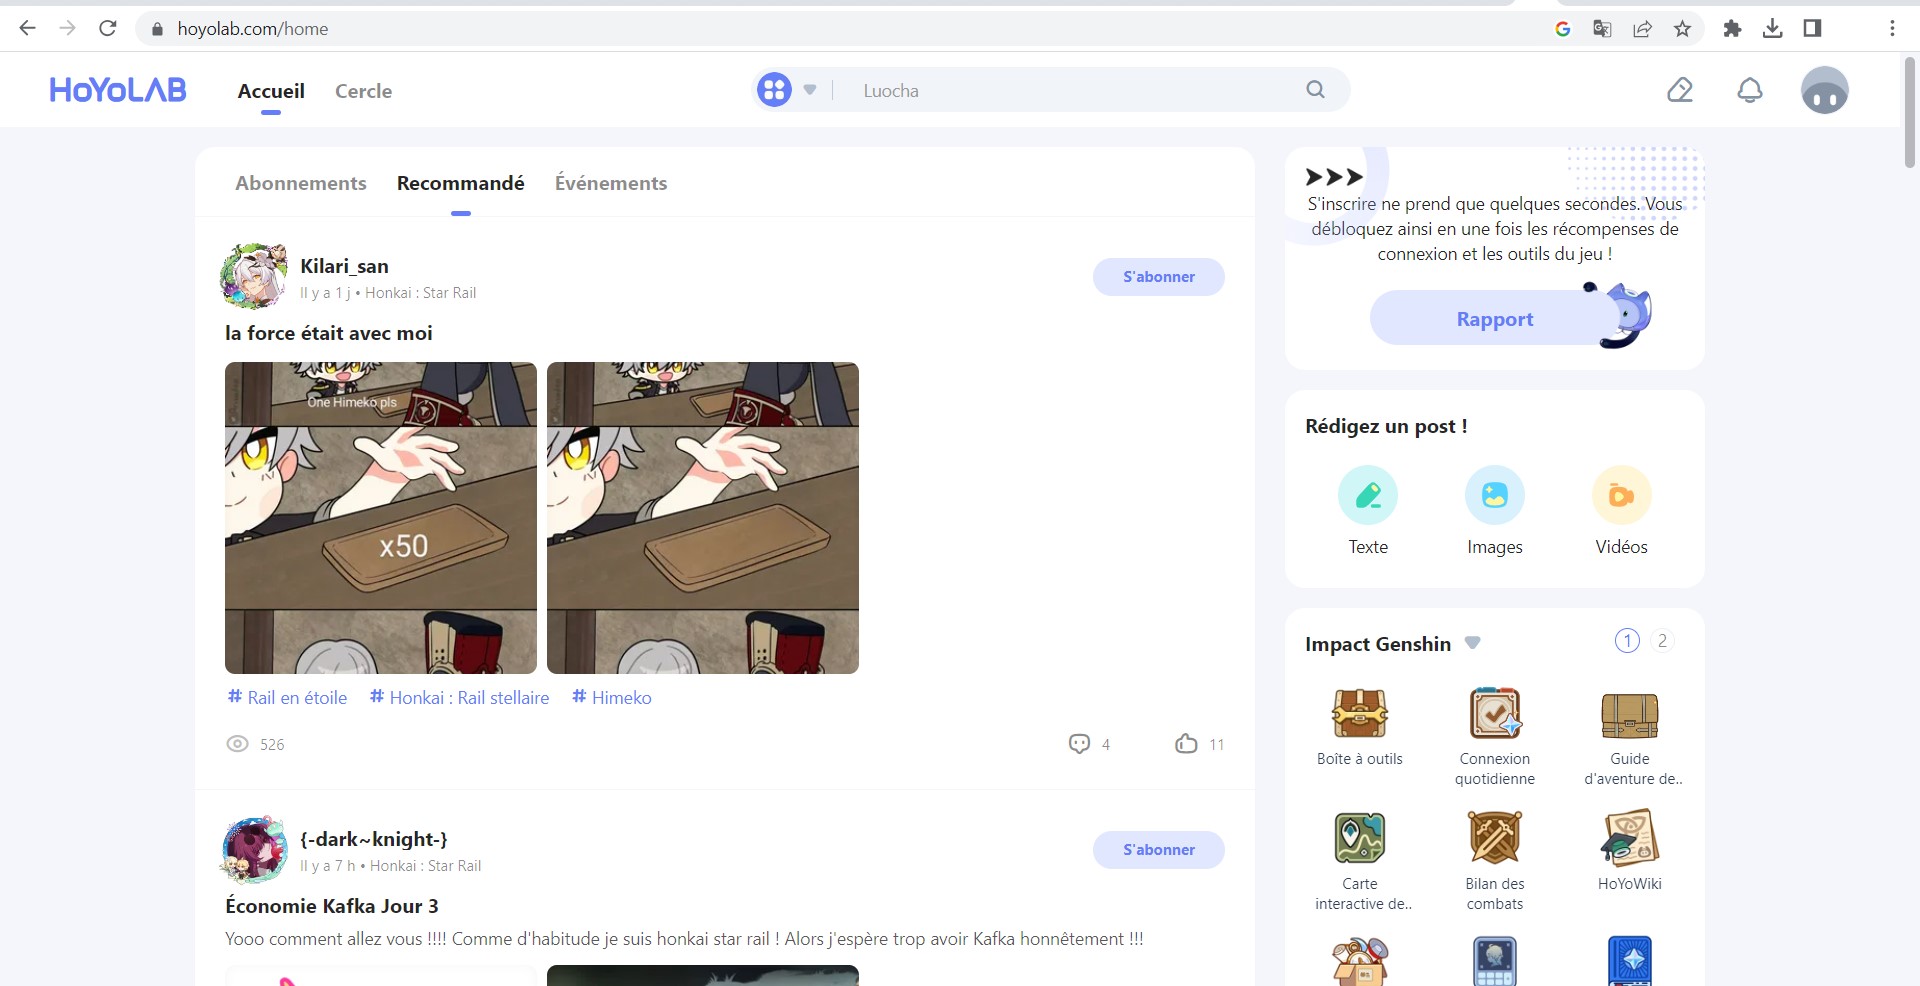
Task: Subscribe to Kilari_san with S'abonner
Action: (1158, 277)
